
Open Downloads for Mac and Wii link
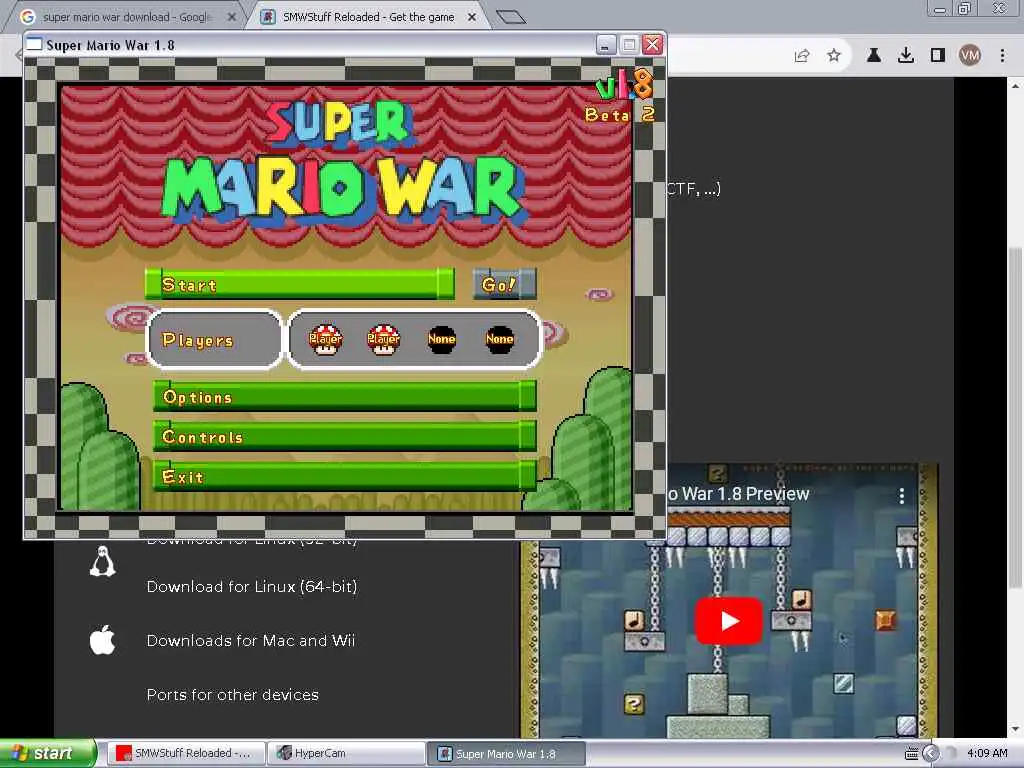(251, 641)
